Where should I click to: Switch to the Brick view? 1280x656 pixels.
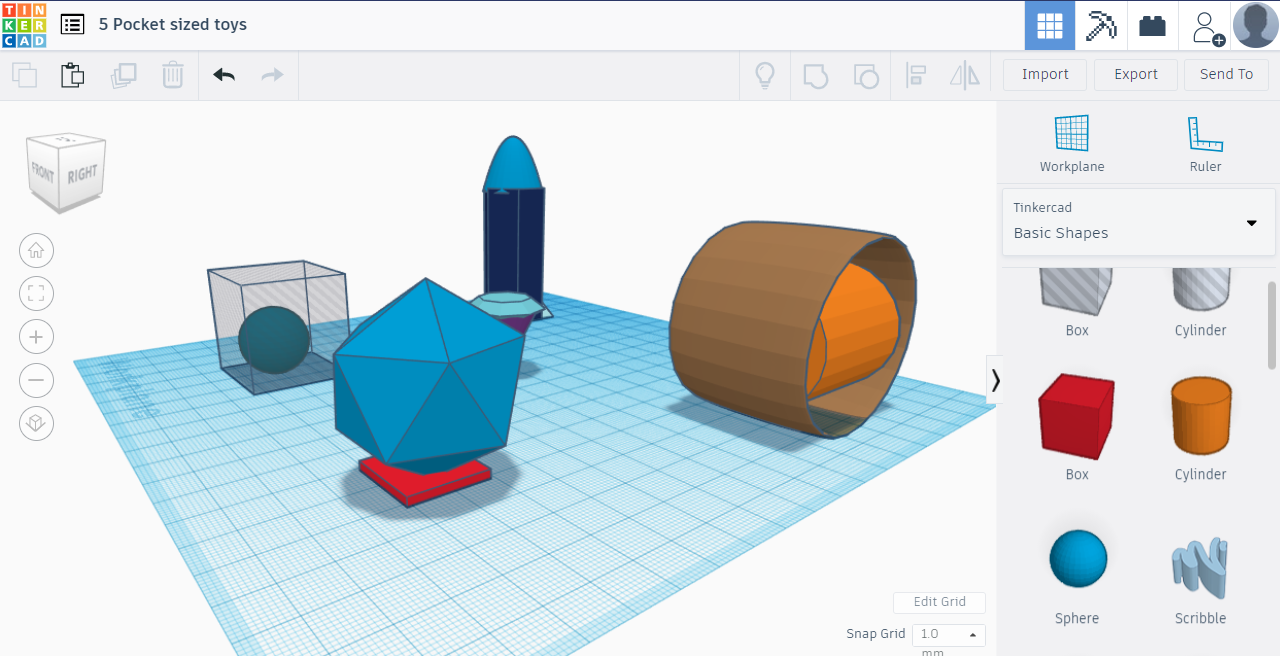[x=1152, y=25]
